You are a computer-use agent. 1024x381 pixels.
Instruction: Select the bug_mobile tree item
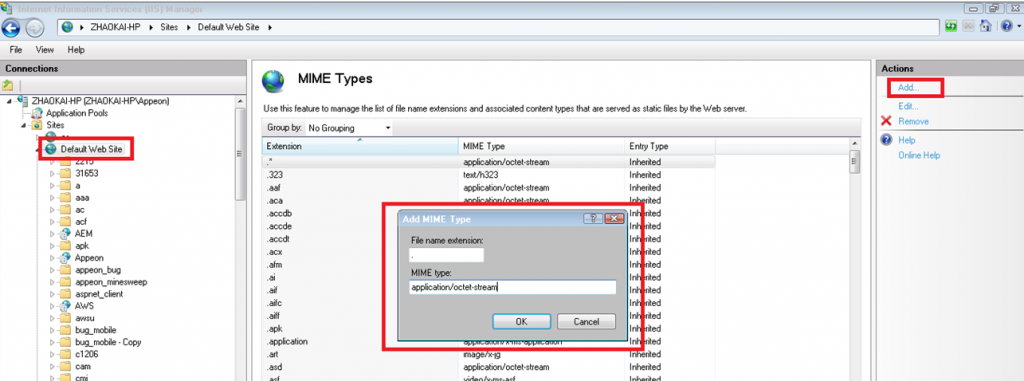95,330
